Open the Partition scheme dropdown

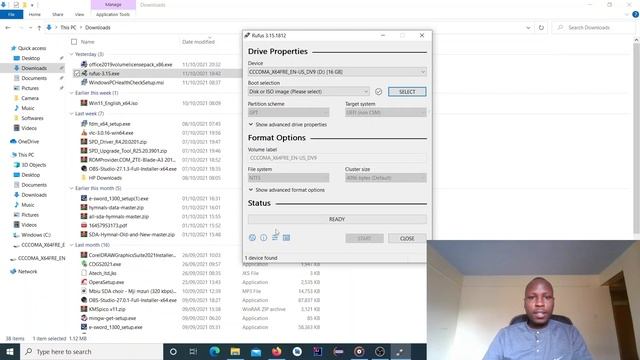(x=289, y=112)
